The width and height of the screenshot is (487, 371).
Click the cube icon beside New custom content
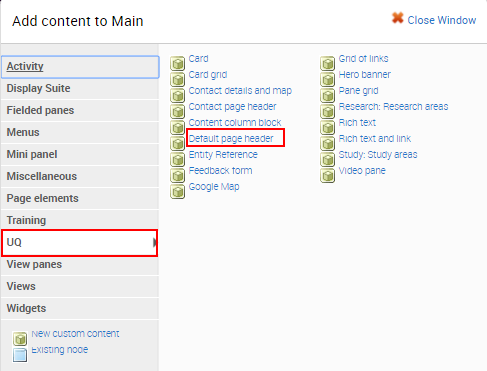point(20,339)
